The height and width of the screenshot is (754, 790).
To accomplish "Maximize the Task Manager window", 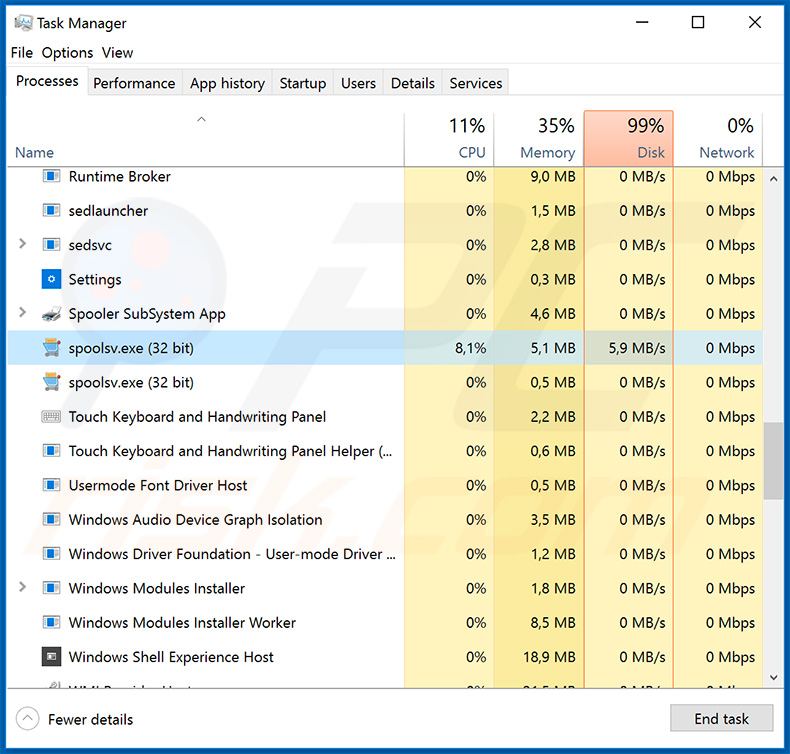I will click(698, 22).
